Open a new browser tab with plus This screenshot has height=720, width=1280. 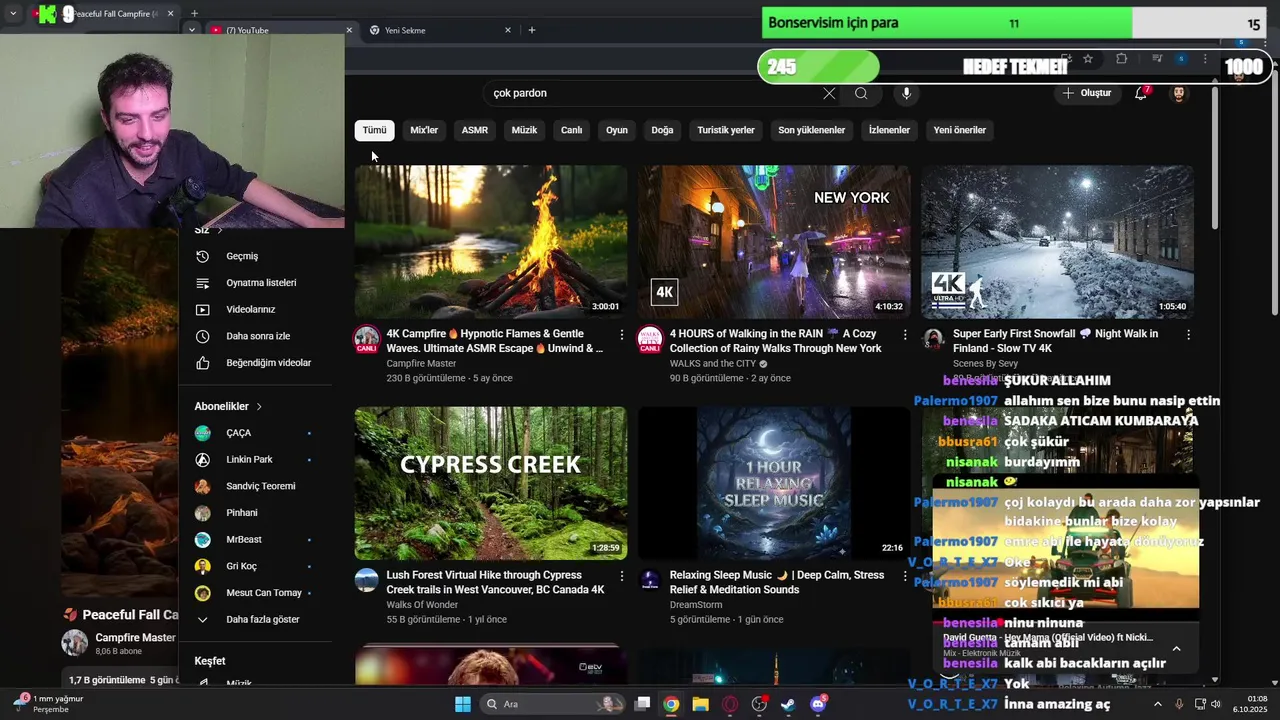coord(532,30)
